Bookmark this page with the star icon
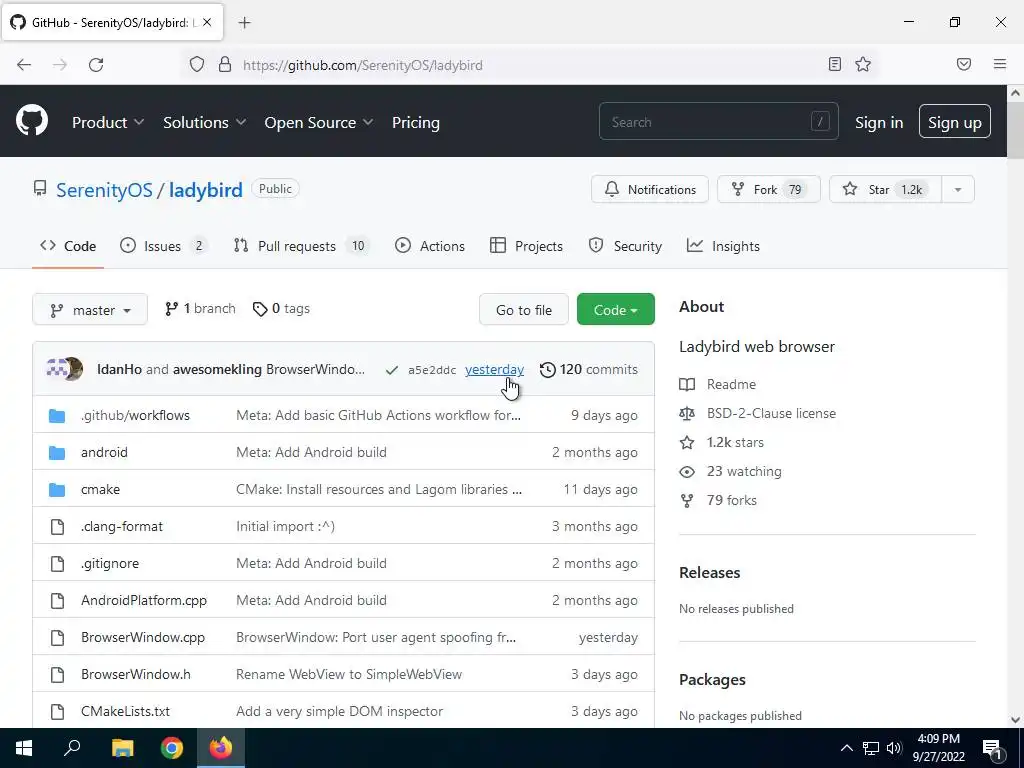The width and height of the screenshot is (1024, 768). tap(863, 64)
